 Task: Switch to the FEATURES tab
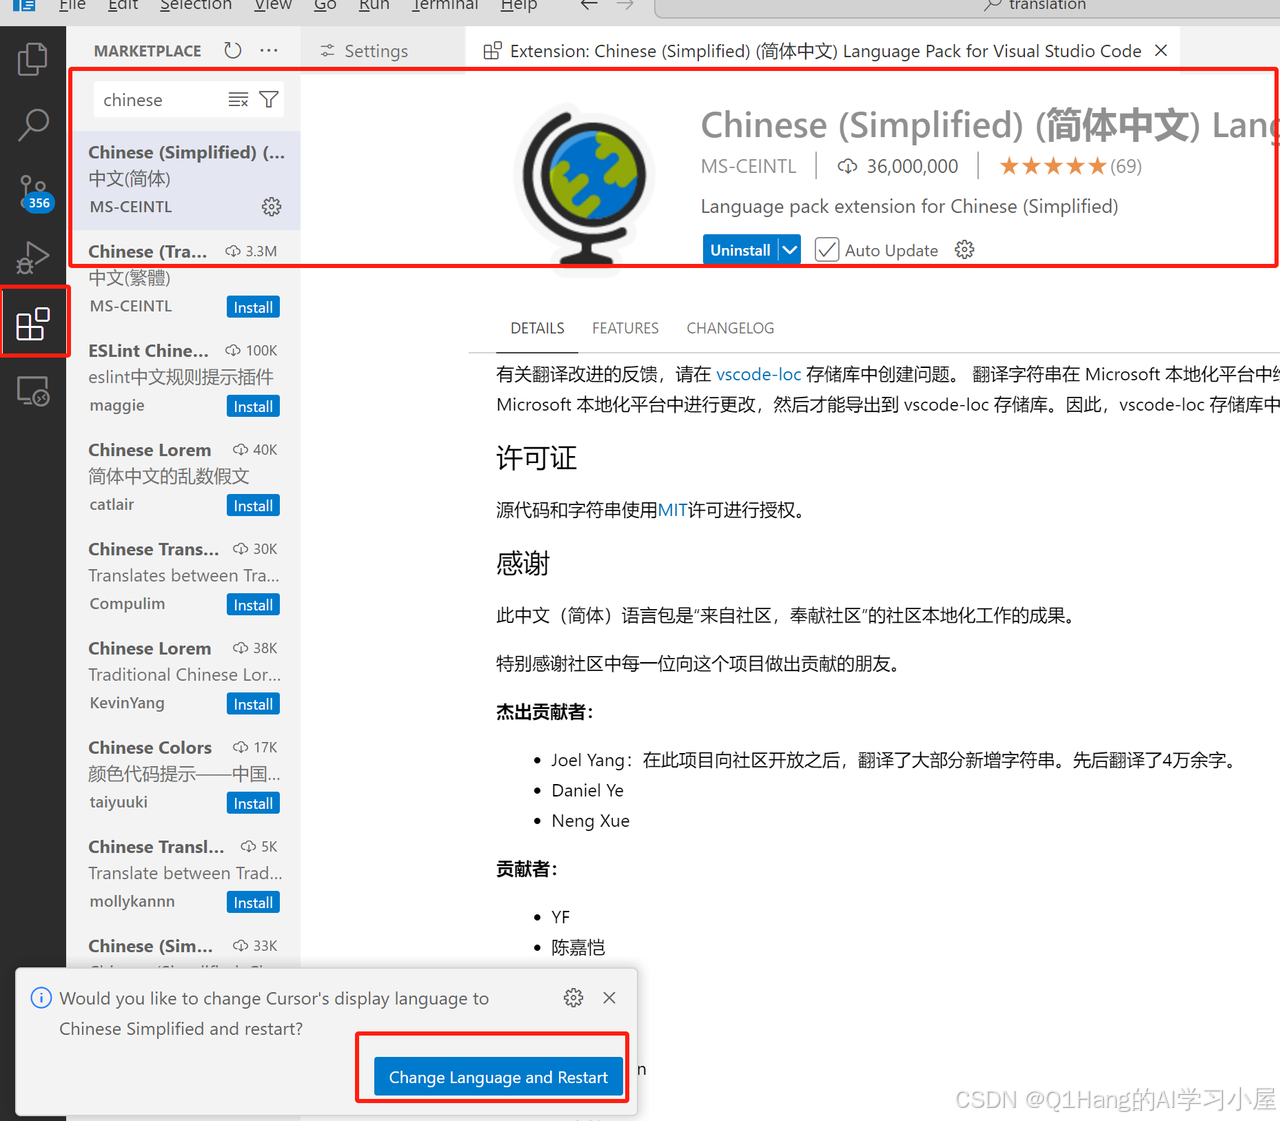click(x=625, y=328)
